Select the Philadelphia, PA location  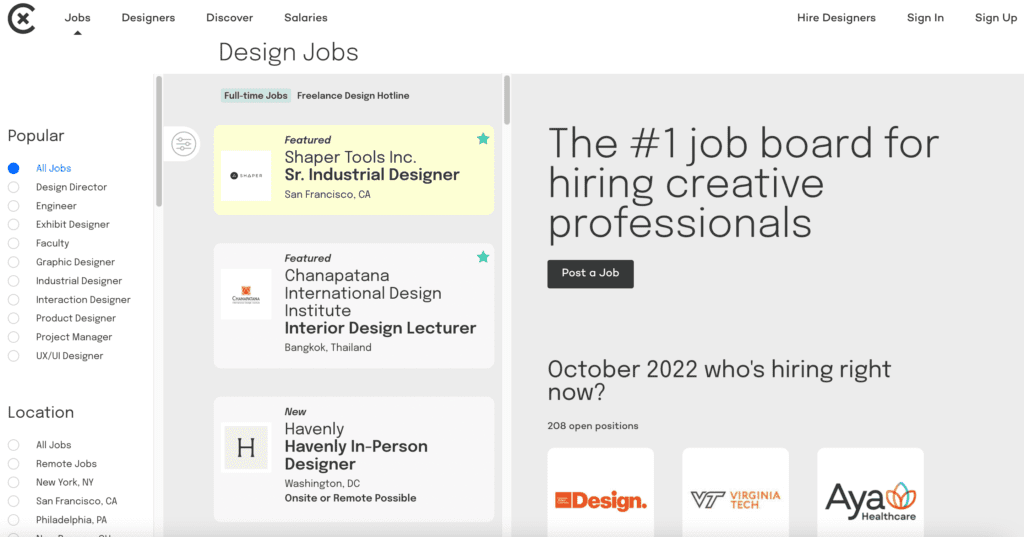(x=14, y=520)
